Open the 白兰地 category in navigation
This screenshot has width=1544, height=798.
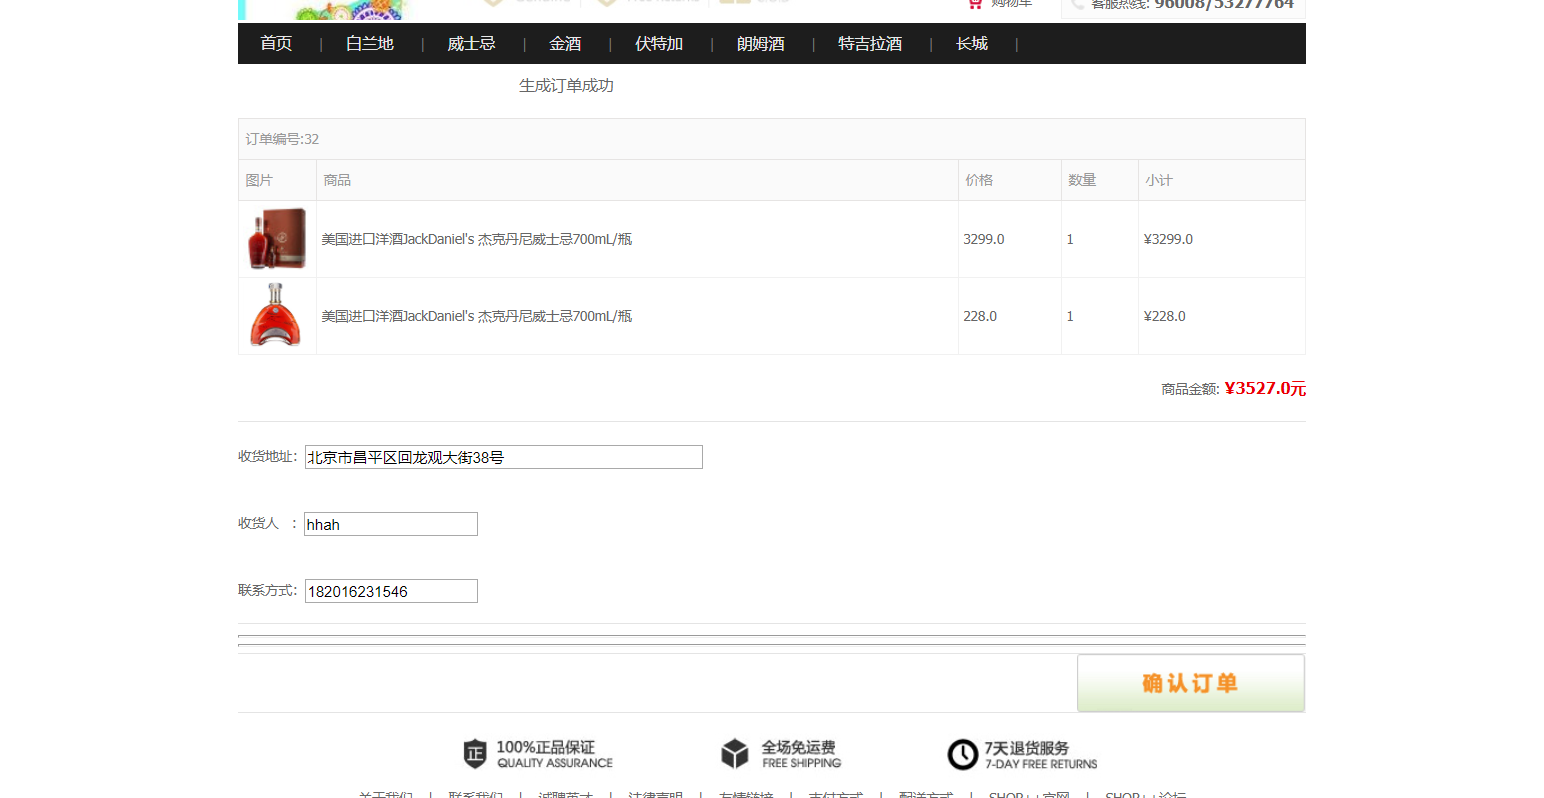click(x=370, y=44)
